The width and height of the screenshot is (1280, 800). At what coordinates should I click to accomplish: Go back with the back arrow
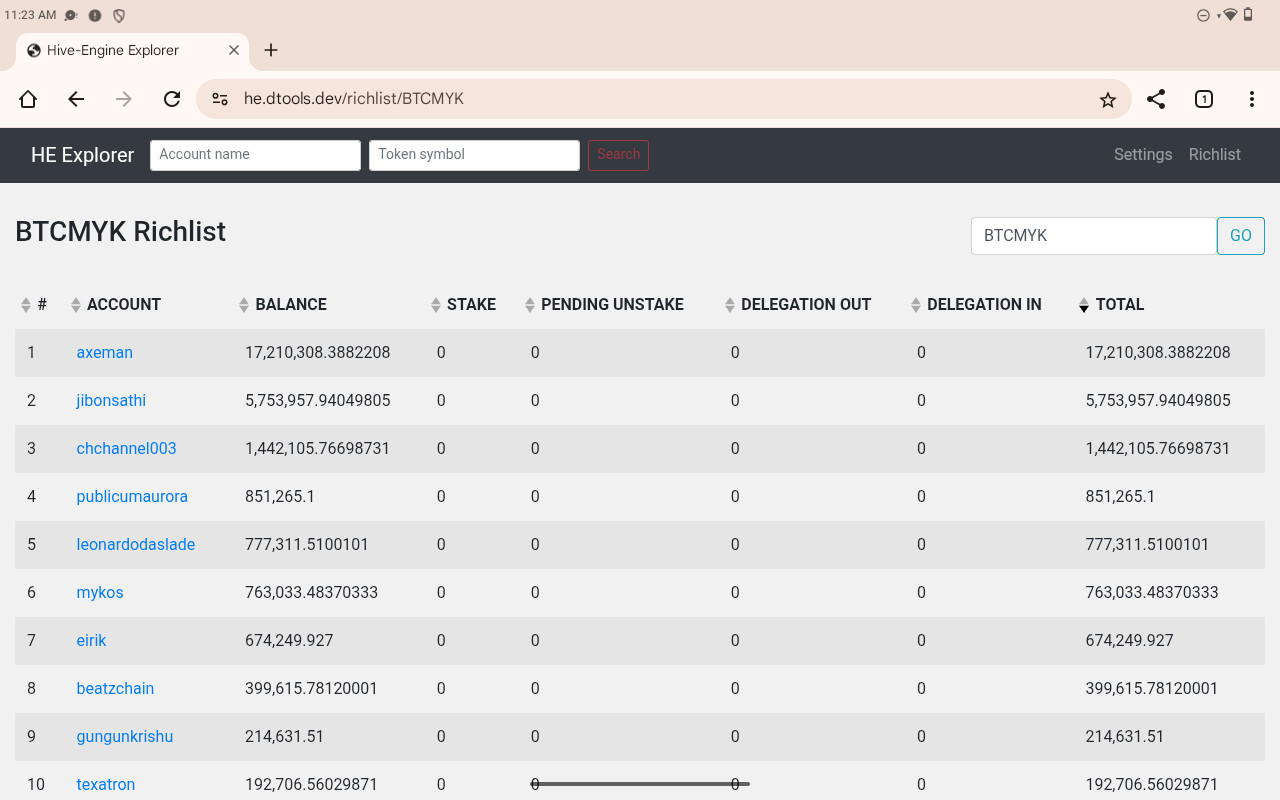click(x=76, y=99)
